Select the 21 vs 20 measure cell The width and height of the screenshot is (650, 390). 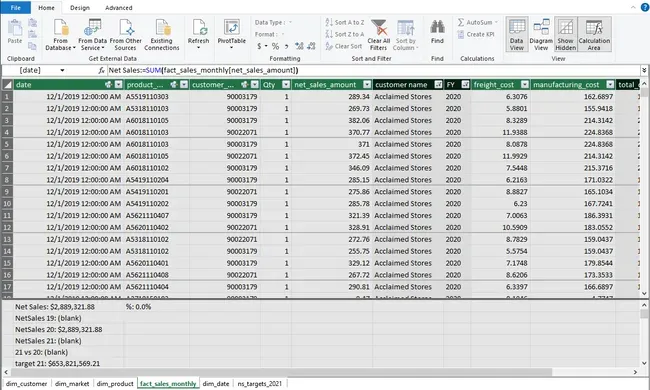coord(68,352)
